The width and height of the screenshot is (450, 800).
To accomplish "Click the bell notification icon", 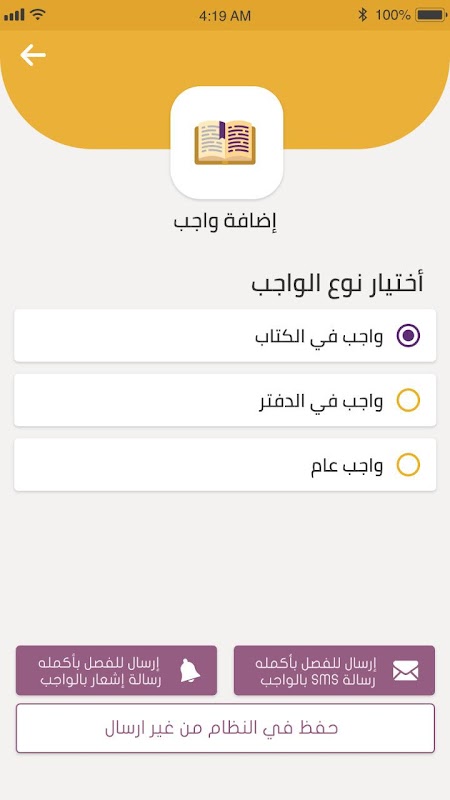I will [x=190, y=670].
